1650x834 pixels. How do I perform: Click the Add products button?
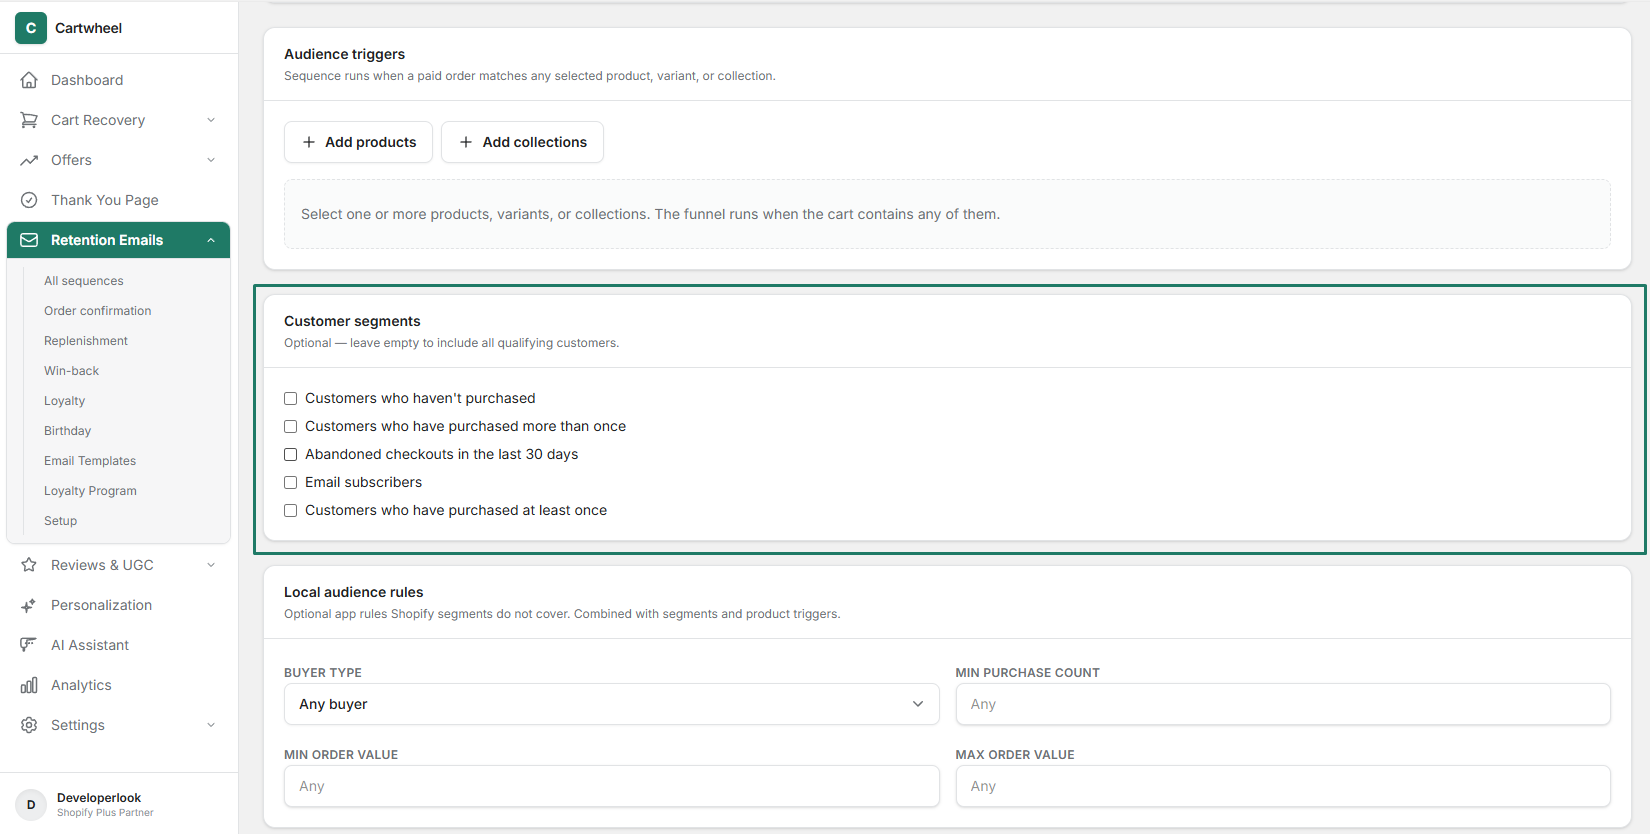click(x=358, y=142)
